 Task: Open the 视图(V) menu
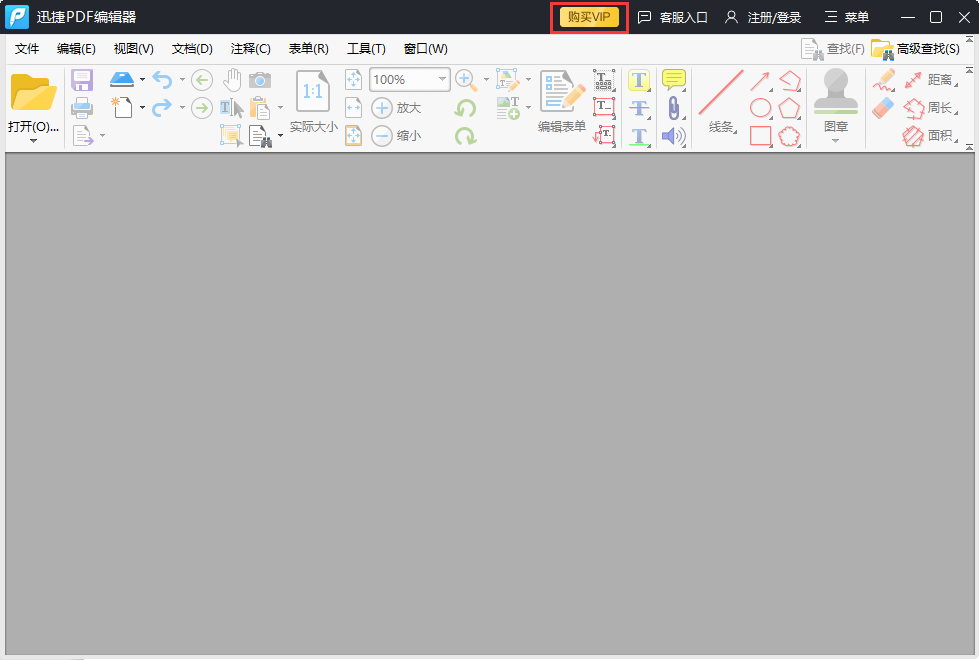click(x=134, y=49)
